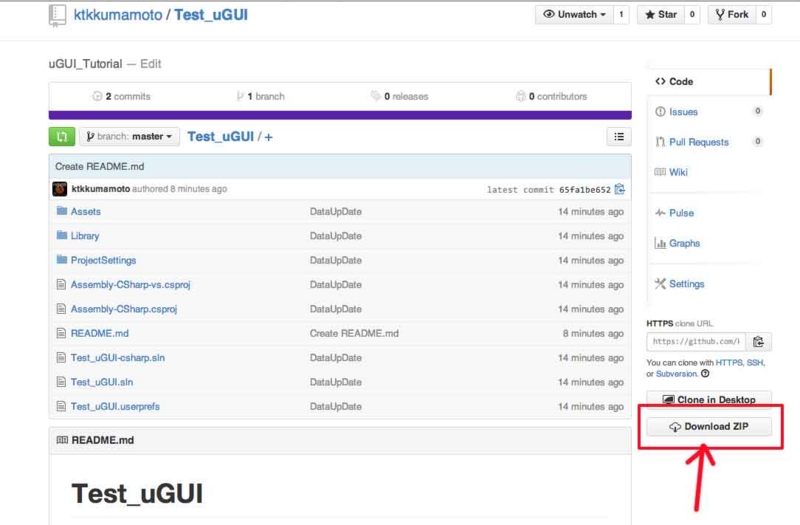The width and height of the screenshot is (800, 525).
Task: Click Clone in Desktop button
Action: coord(709,399)
